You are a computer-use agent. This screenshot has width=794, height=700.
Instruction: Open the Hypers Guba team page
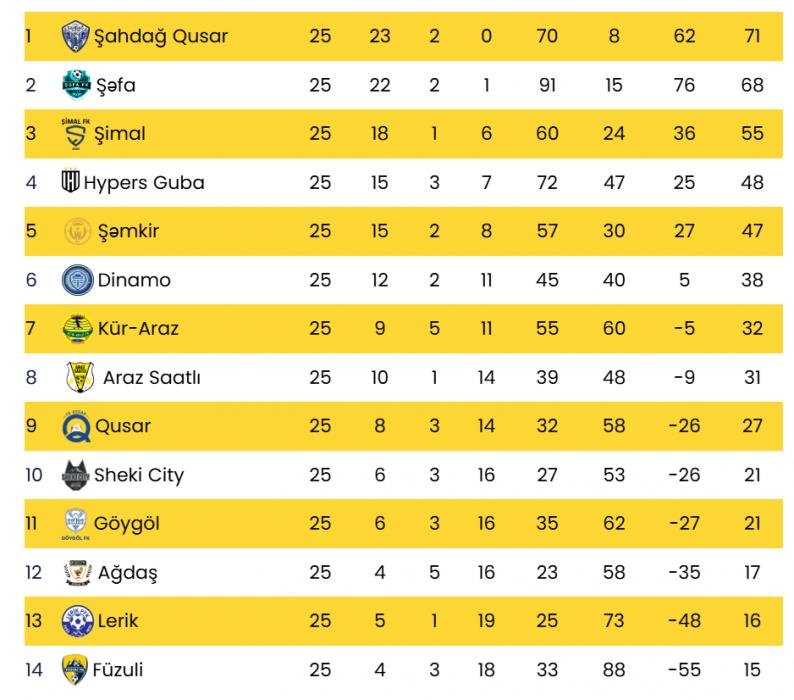tap(144, 182)
